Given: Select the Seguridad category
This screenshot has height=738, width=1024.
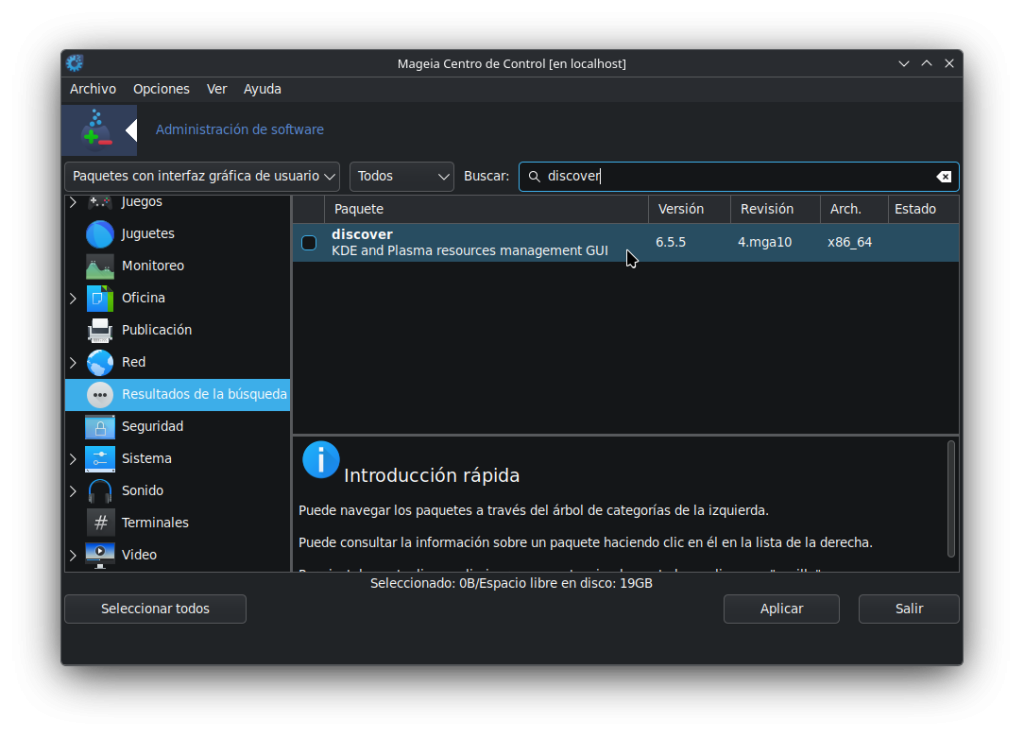Looking at the screenshot, I should pos(152,426).
